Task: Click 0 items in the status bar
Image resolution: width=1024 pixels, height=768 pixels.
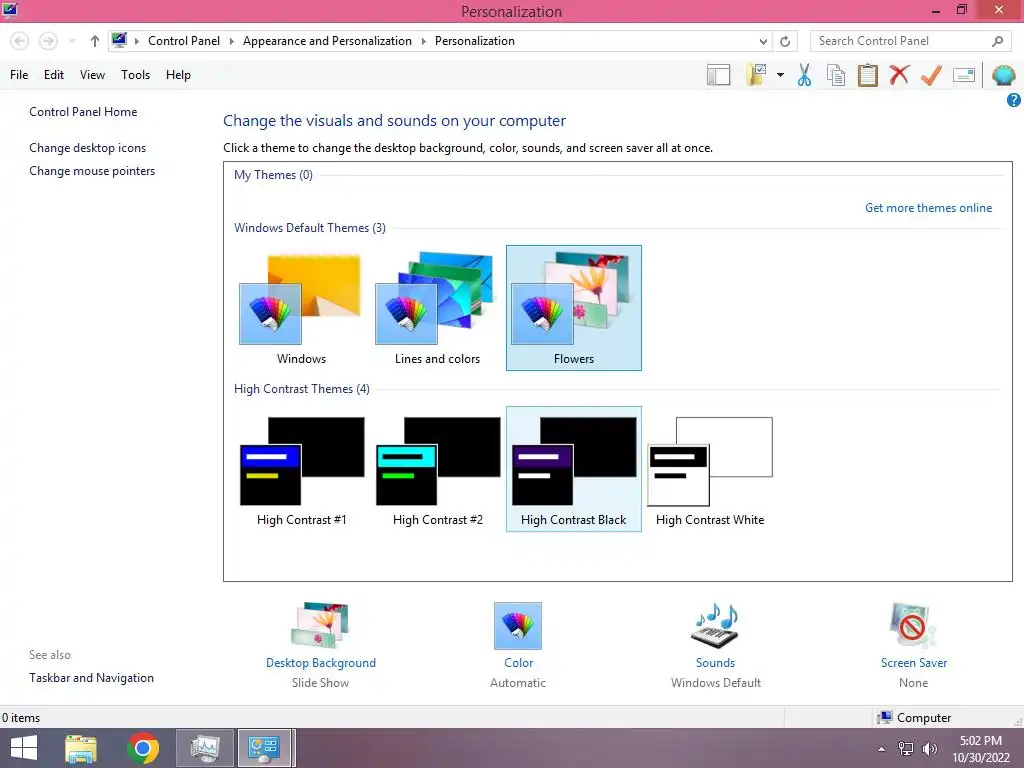Action: [21, 718]
